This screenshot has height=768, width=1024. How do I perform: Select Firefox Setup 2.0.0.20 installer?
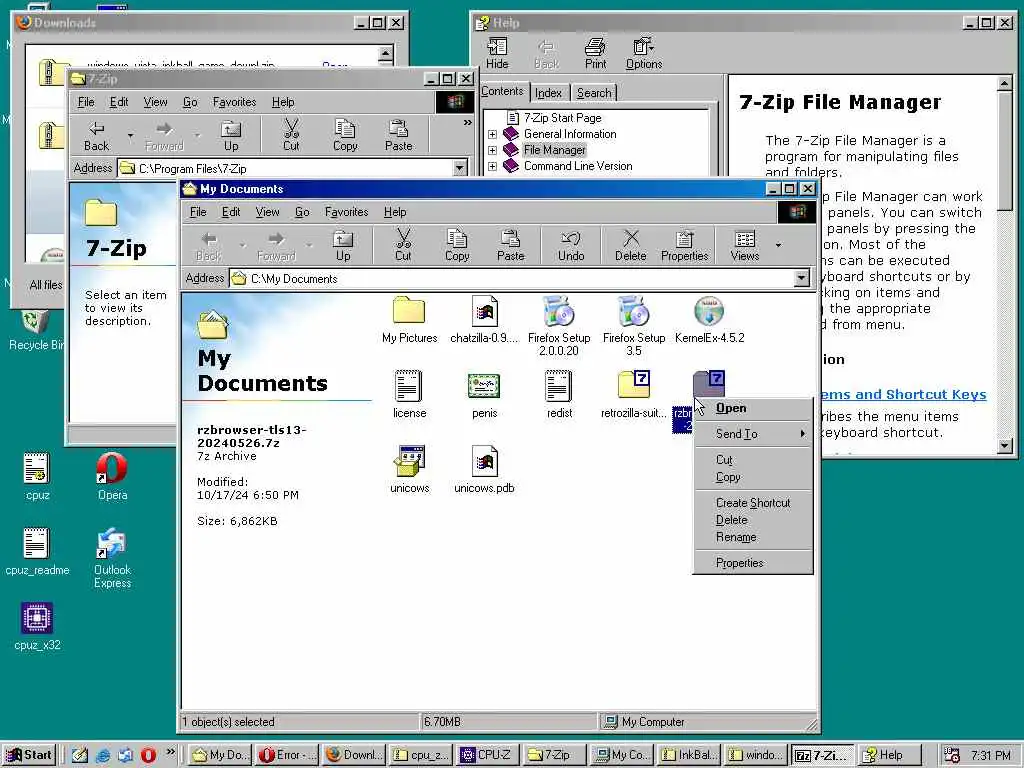(x=559, y=326)
